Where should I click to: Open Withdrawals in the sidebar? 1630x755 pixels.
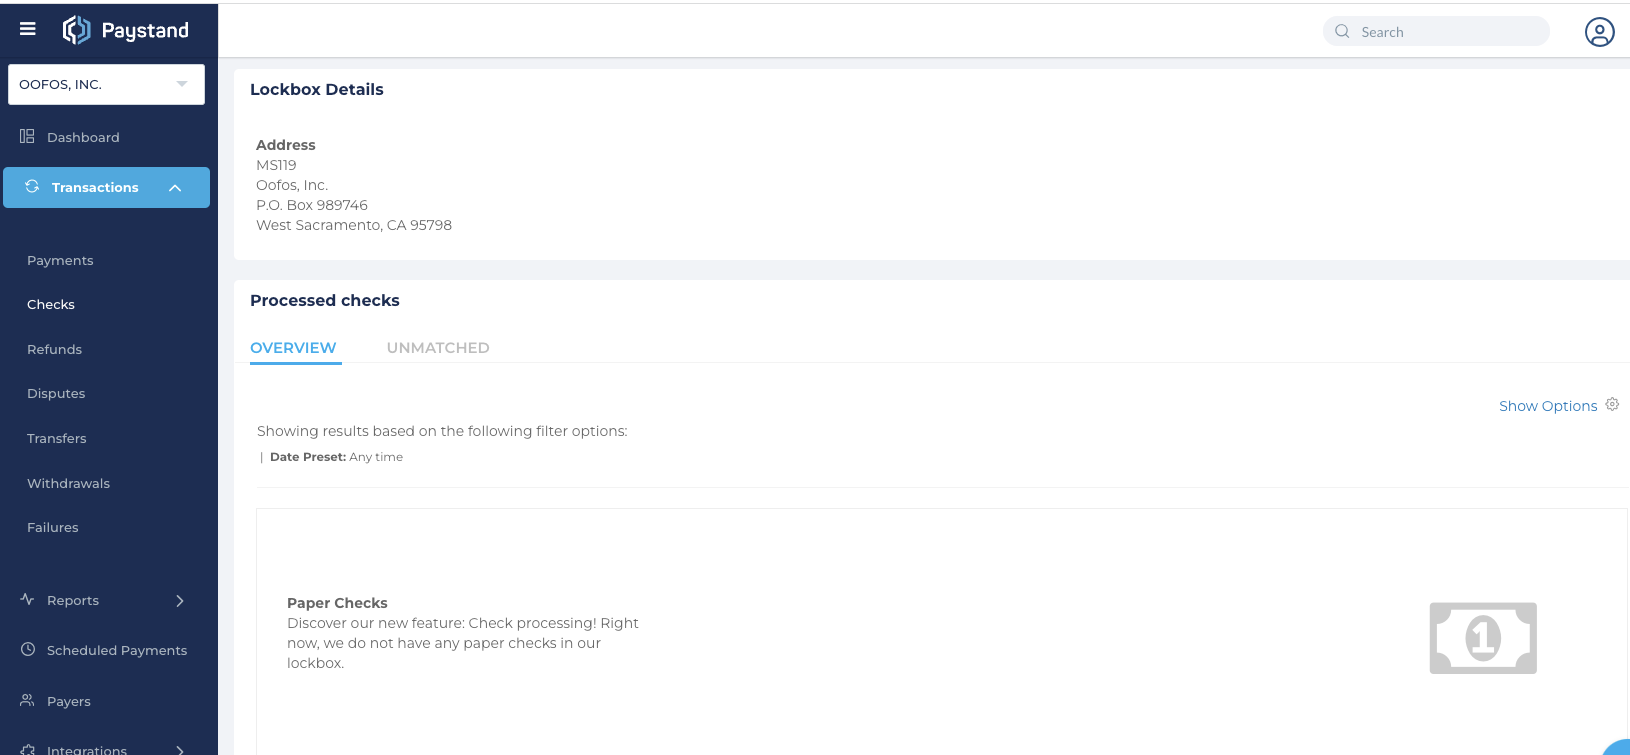click(x=68, y=483)
